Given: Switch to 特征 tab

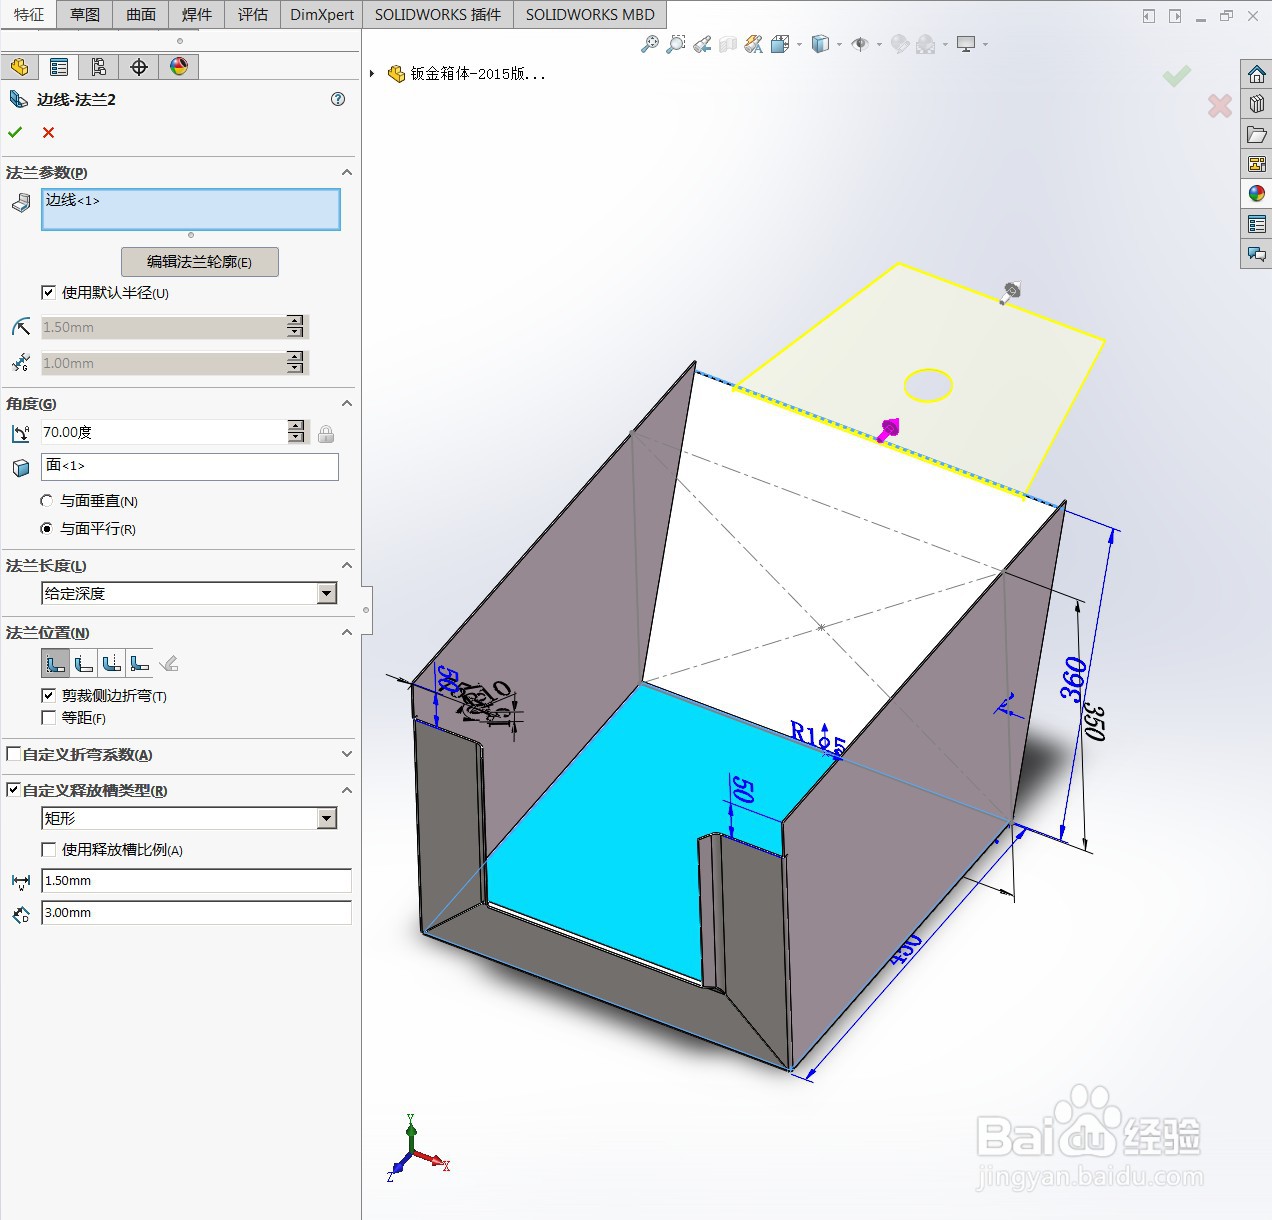Looking at the screenshot, I should pos(28,14).
